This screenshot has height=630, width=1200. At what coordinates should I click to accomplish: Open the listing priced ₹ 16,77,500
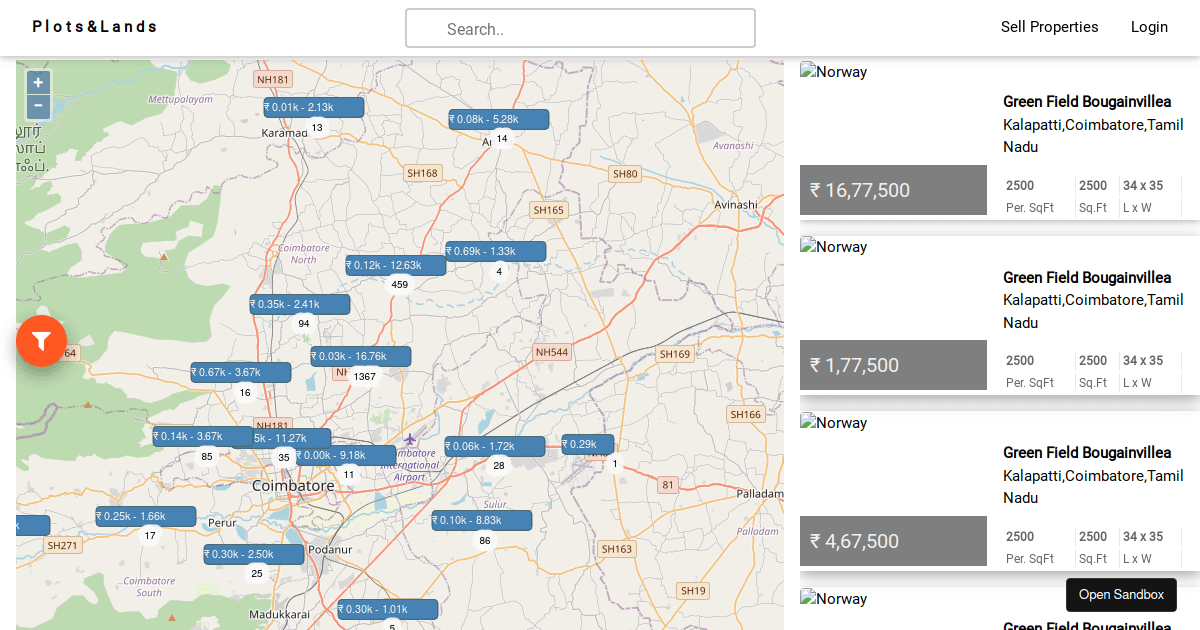click(1000, 139)
